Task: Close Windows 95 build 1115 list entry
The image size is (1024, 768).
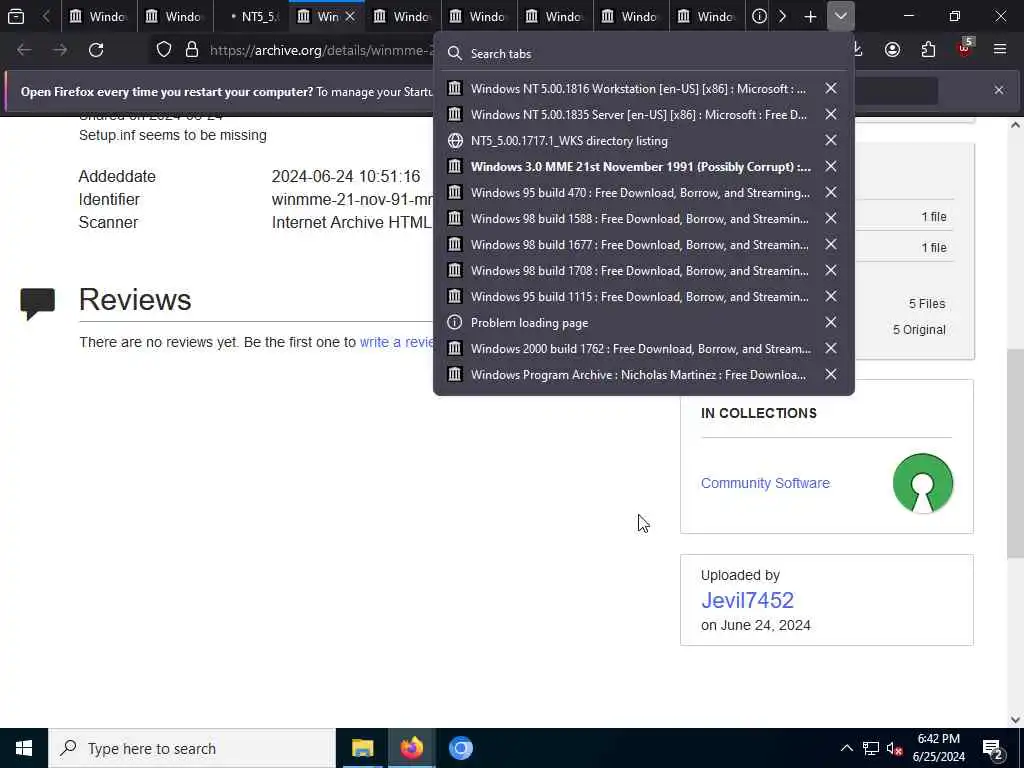Action: [x=831, y=296]
